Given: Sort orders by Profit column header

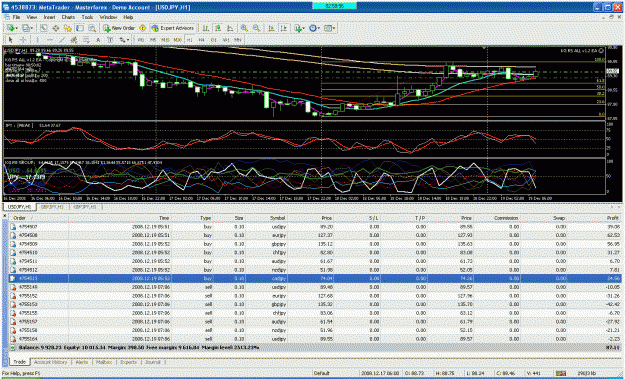Looking at the screenshot, I should (613, 218).
